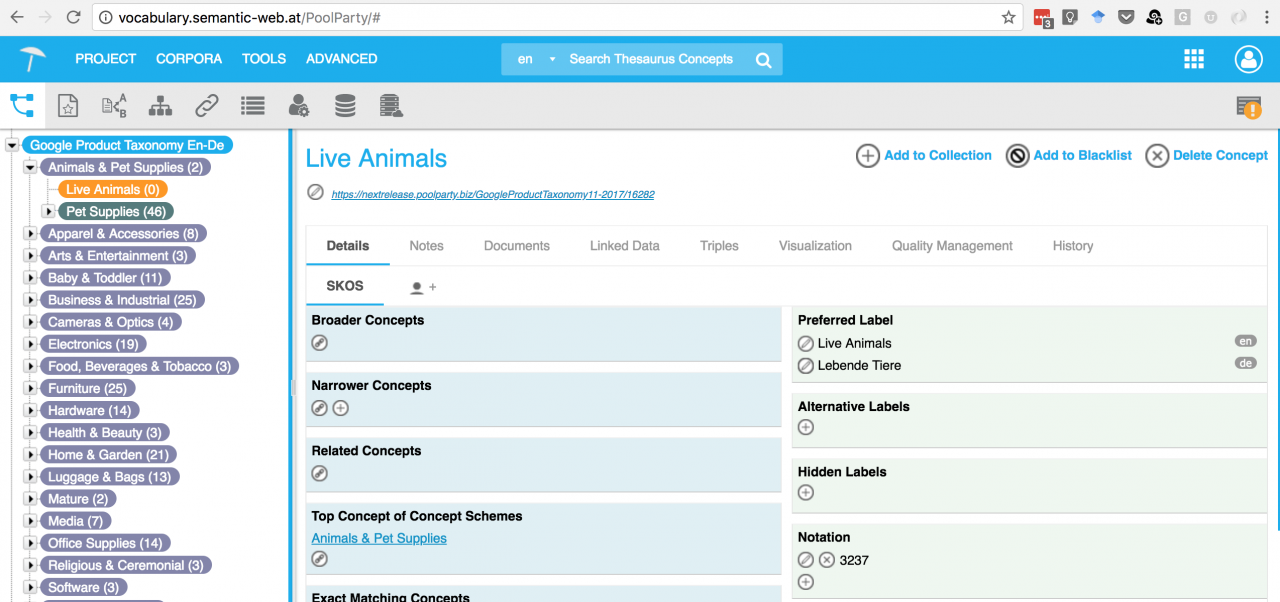The width and height of the screenshot is (1280, 602).
Task: Collapse the Animals & Pet Supplies node
Action: pyautogui.click(x=31, y=168)
